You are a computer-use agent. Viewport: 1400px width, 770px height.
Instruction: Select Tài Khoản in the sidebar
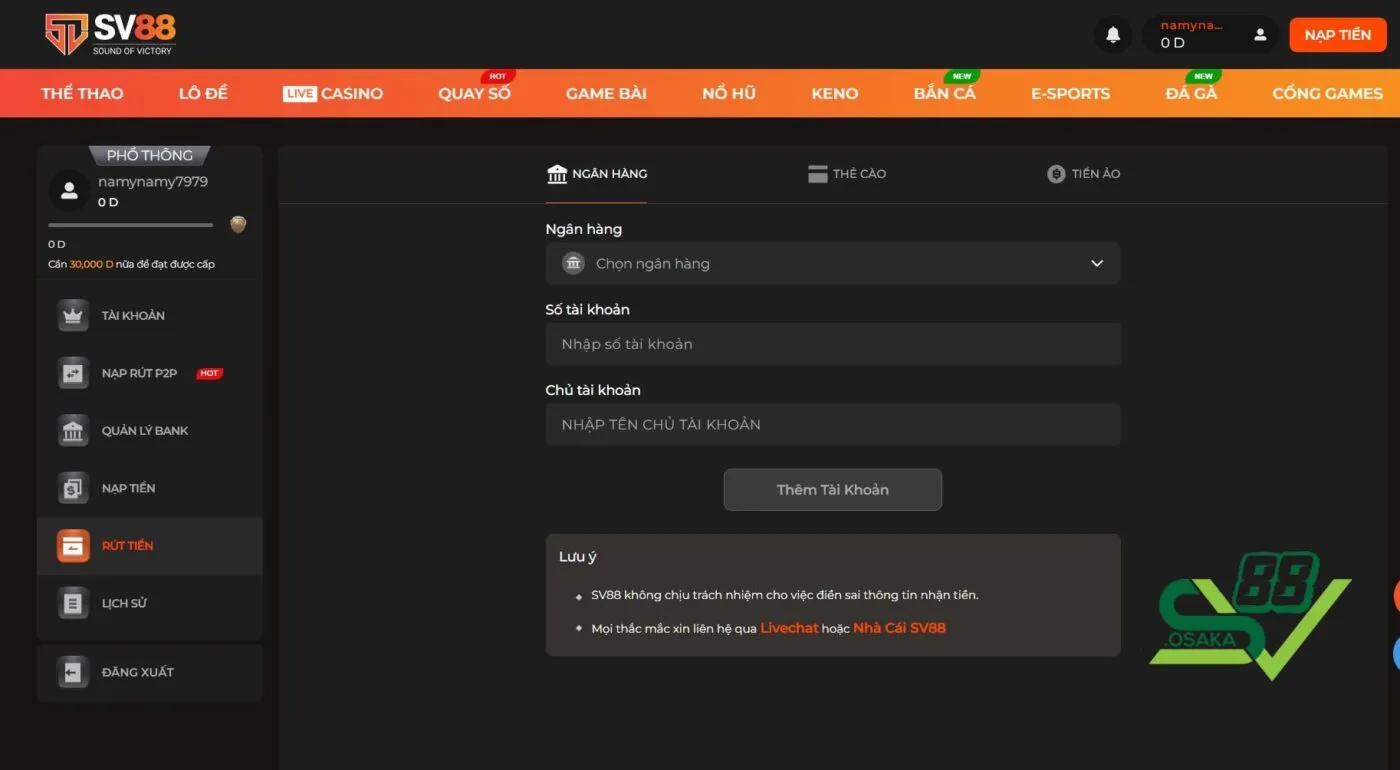[x=150, y=315]
